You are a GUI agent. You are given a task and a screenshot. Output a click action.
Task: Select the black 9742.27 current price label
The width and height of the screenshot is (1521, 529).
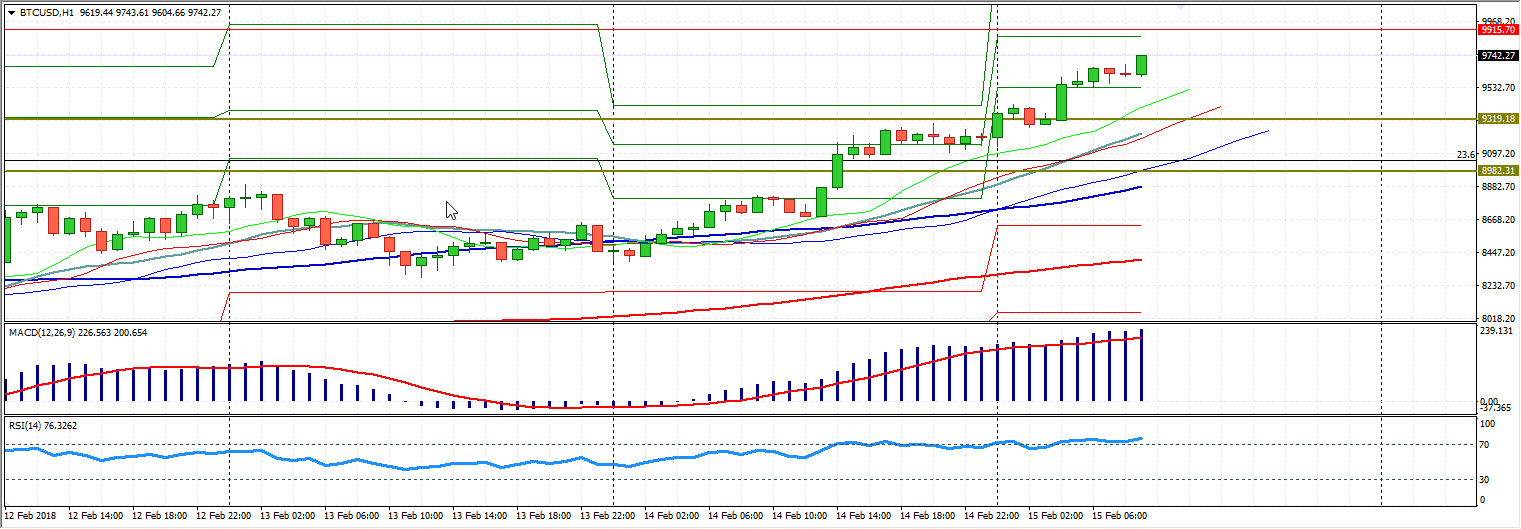[1498, 56]
